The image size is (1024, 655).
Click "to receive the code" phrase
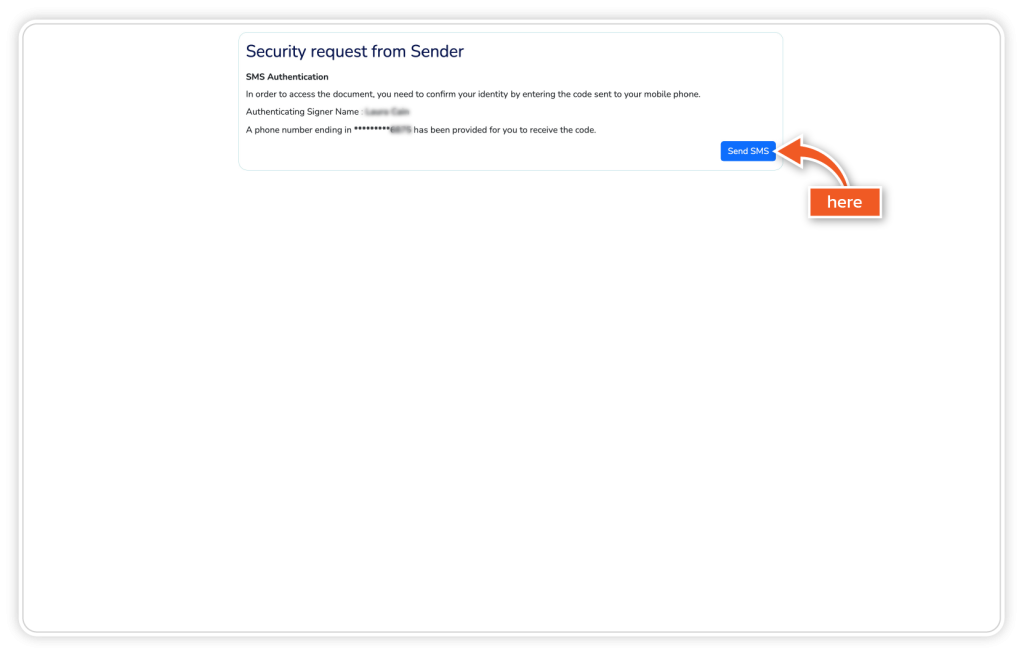point(560,130)
